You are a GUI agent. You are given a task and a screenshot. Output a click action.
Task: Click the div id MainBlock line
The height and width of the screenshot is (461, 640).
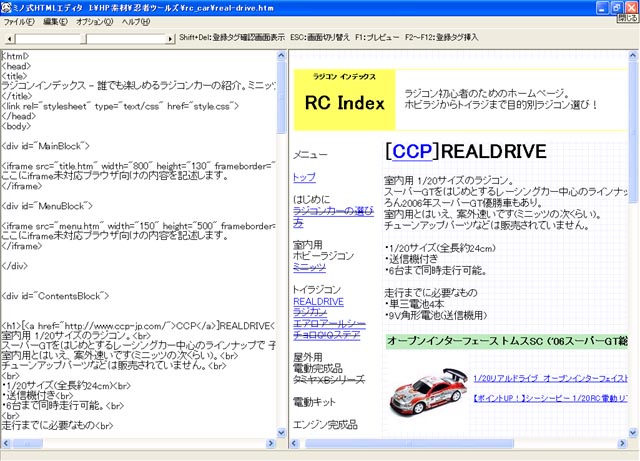45,146
